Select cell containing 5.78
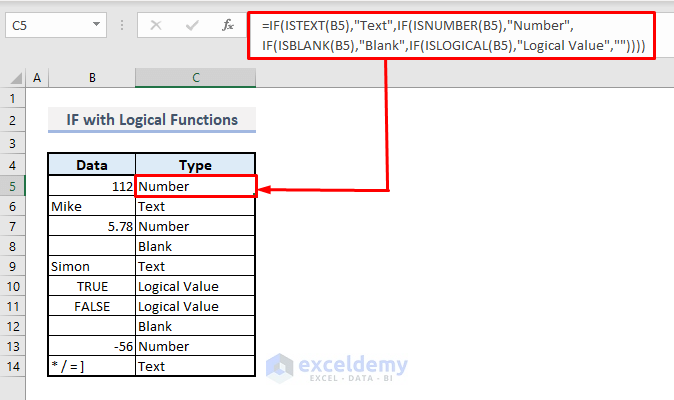Screen dimensions: 674x400 point(92,226)
